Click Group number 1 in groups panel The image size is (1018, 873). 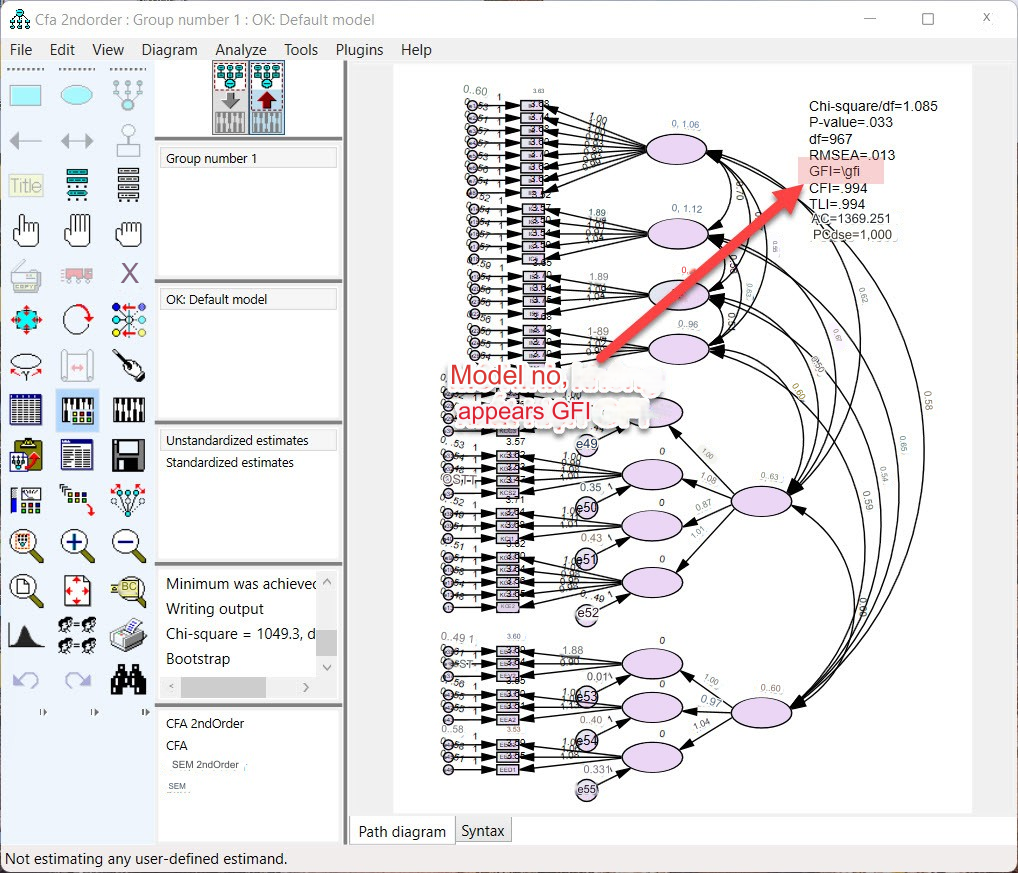[x=212, y=159]
